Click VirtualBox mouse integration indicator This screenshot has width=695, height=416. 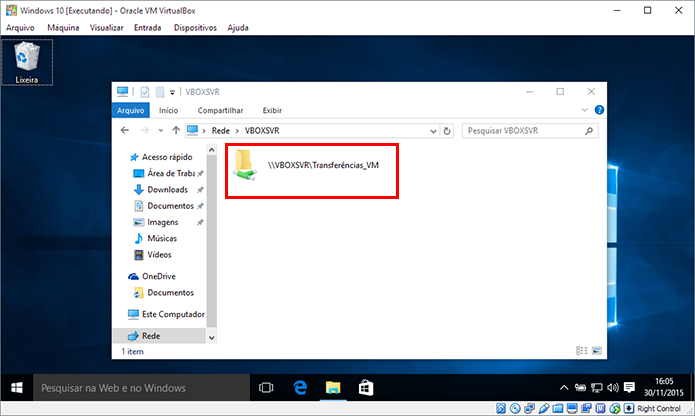(x=615, y=408)
